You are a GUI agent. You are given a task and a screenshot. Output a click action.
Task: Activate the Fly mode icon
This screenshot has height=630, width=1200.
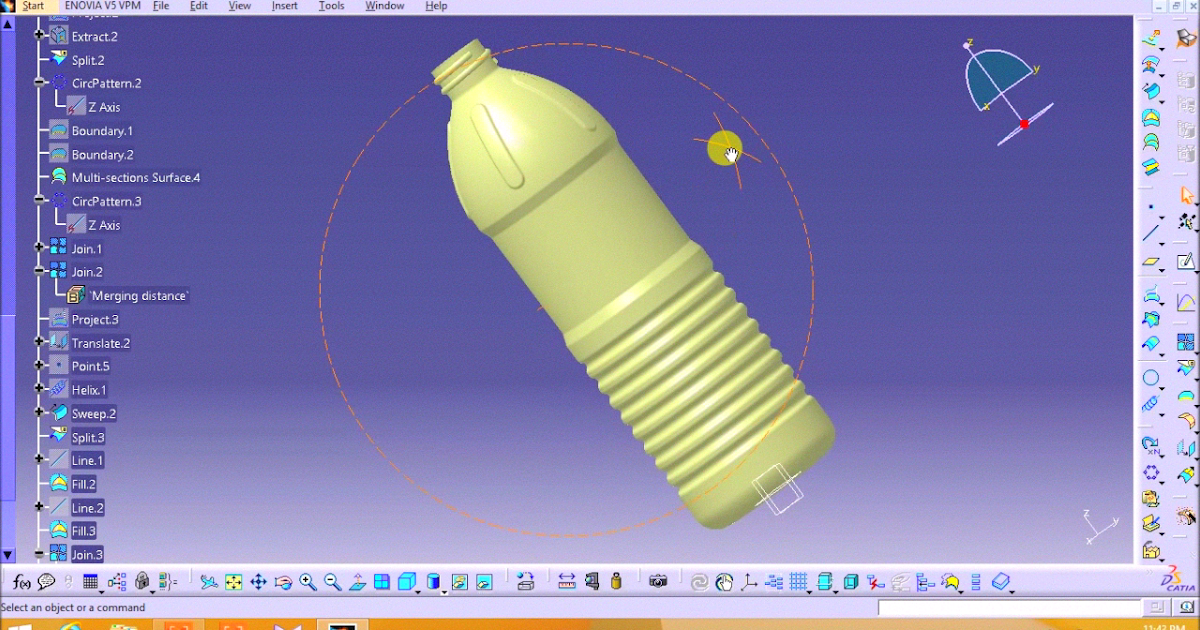[207, 580]
